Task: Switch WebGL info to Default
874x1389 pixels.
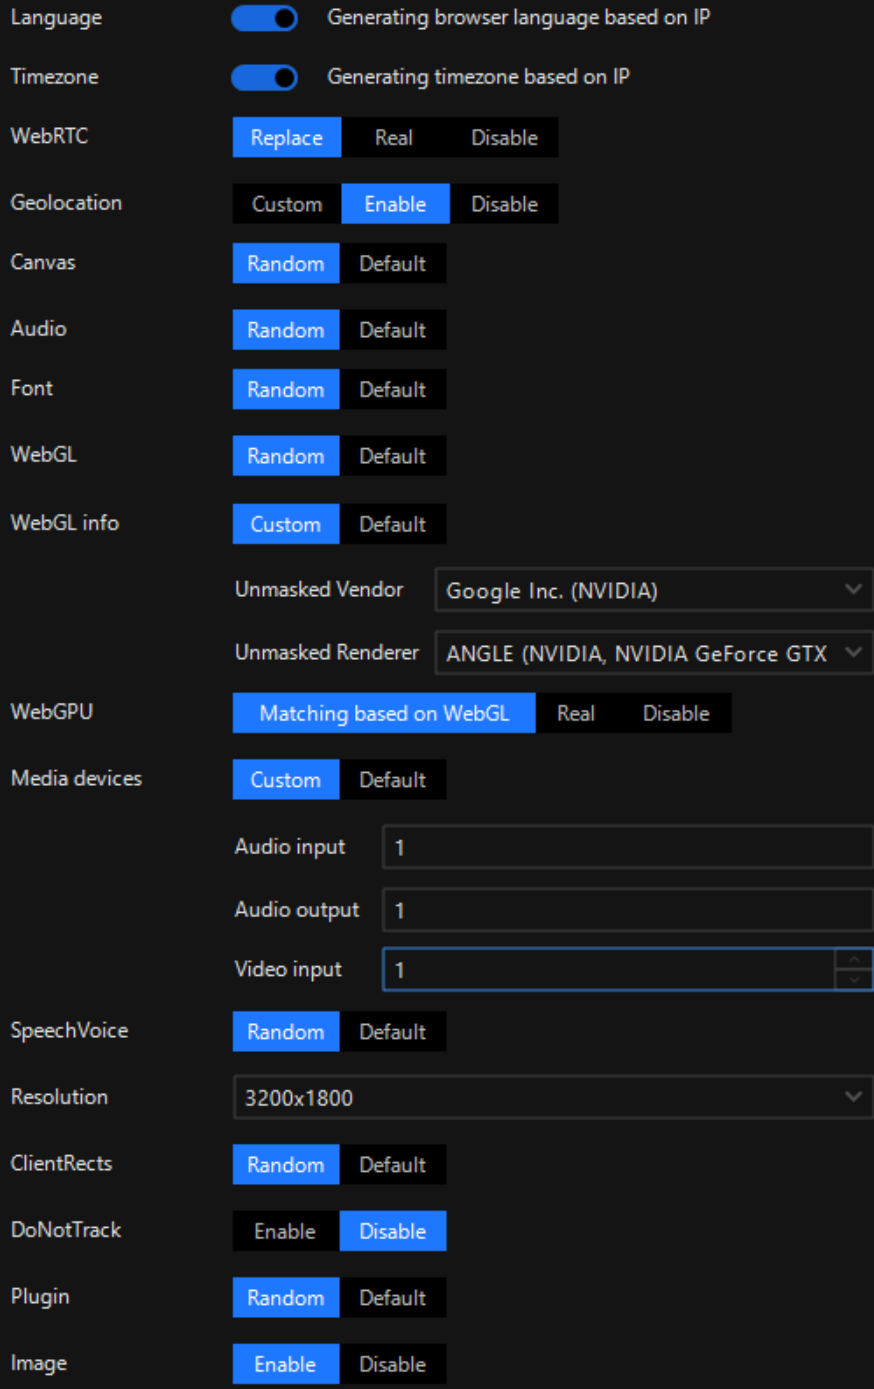Action: click(392, 525)
